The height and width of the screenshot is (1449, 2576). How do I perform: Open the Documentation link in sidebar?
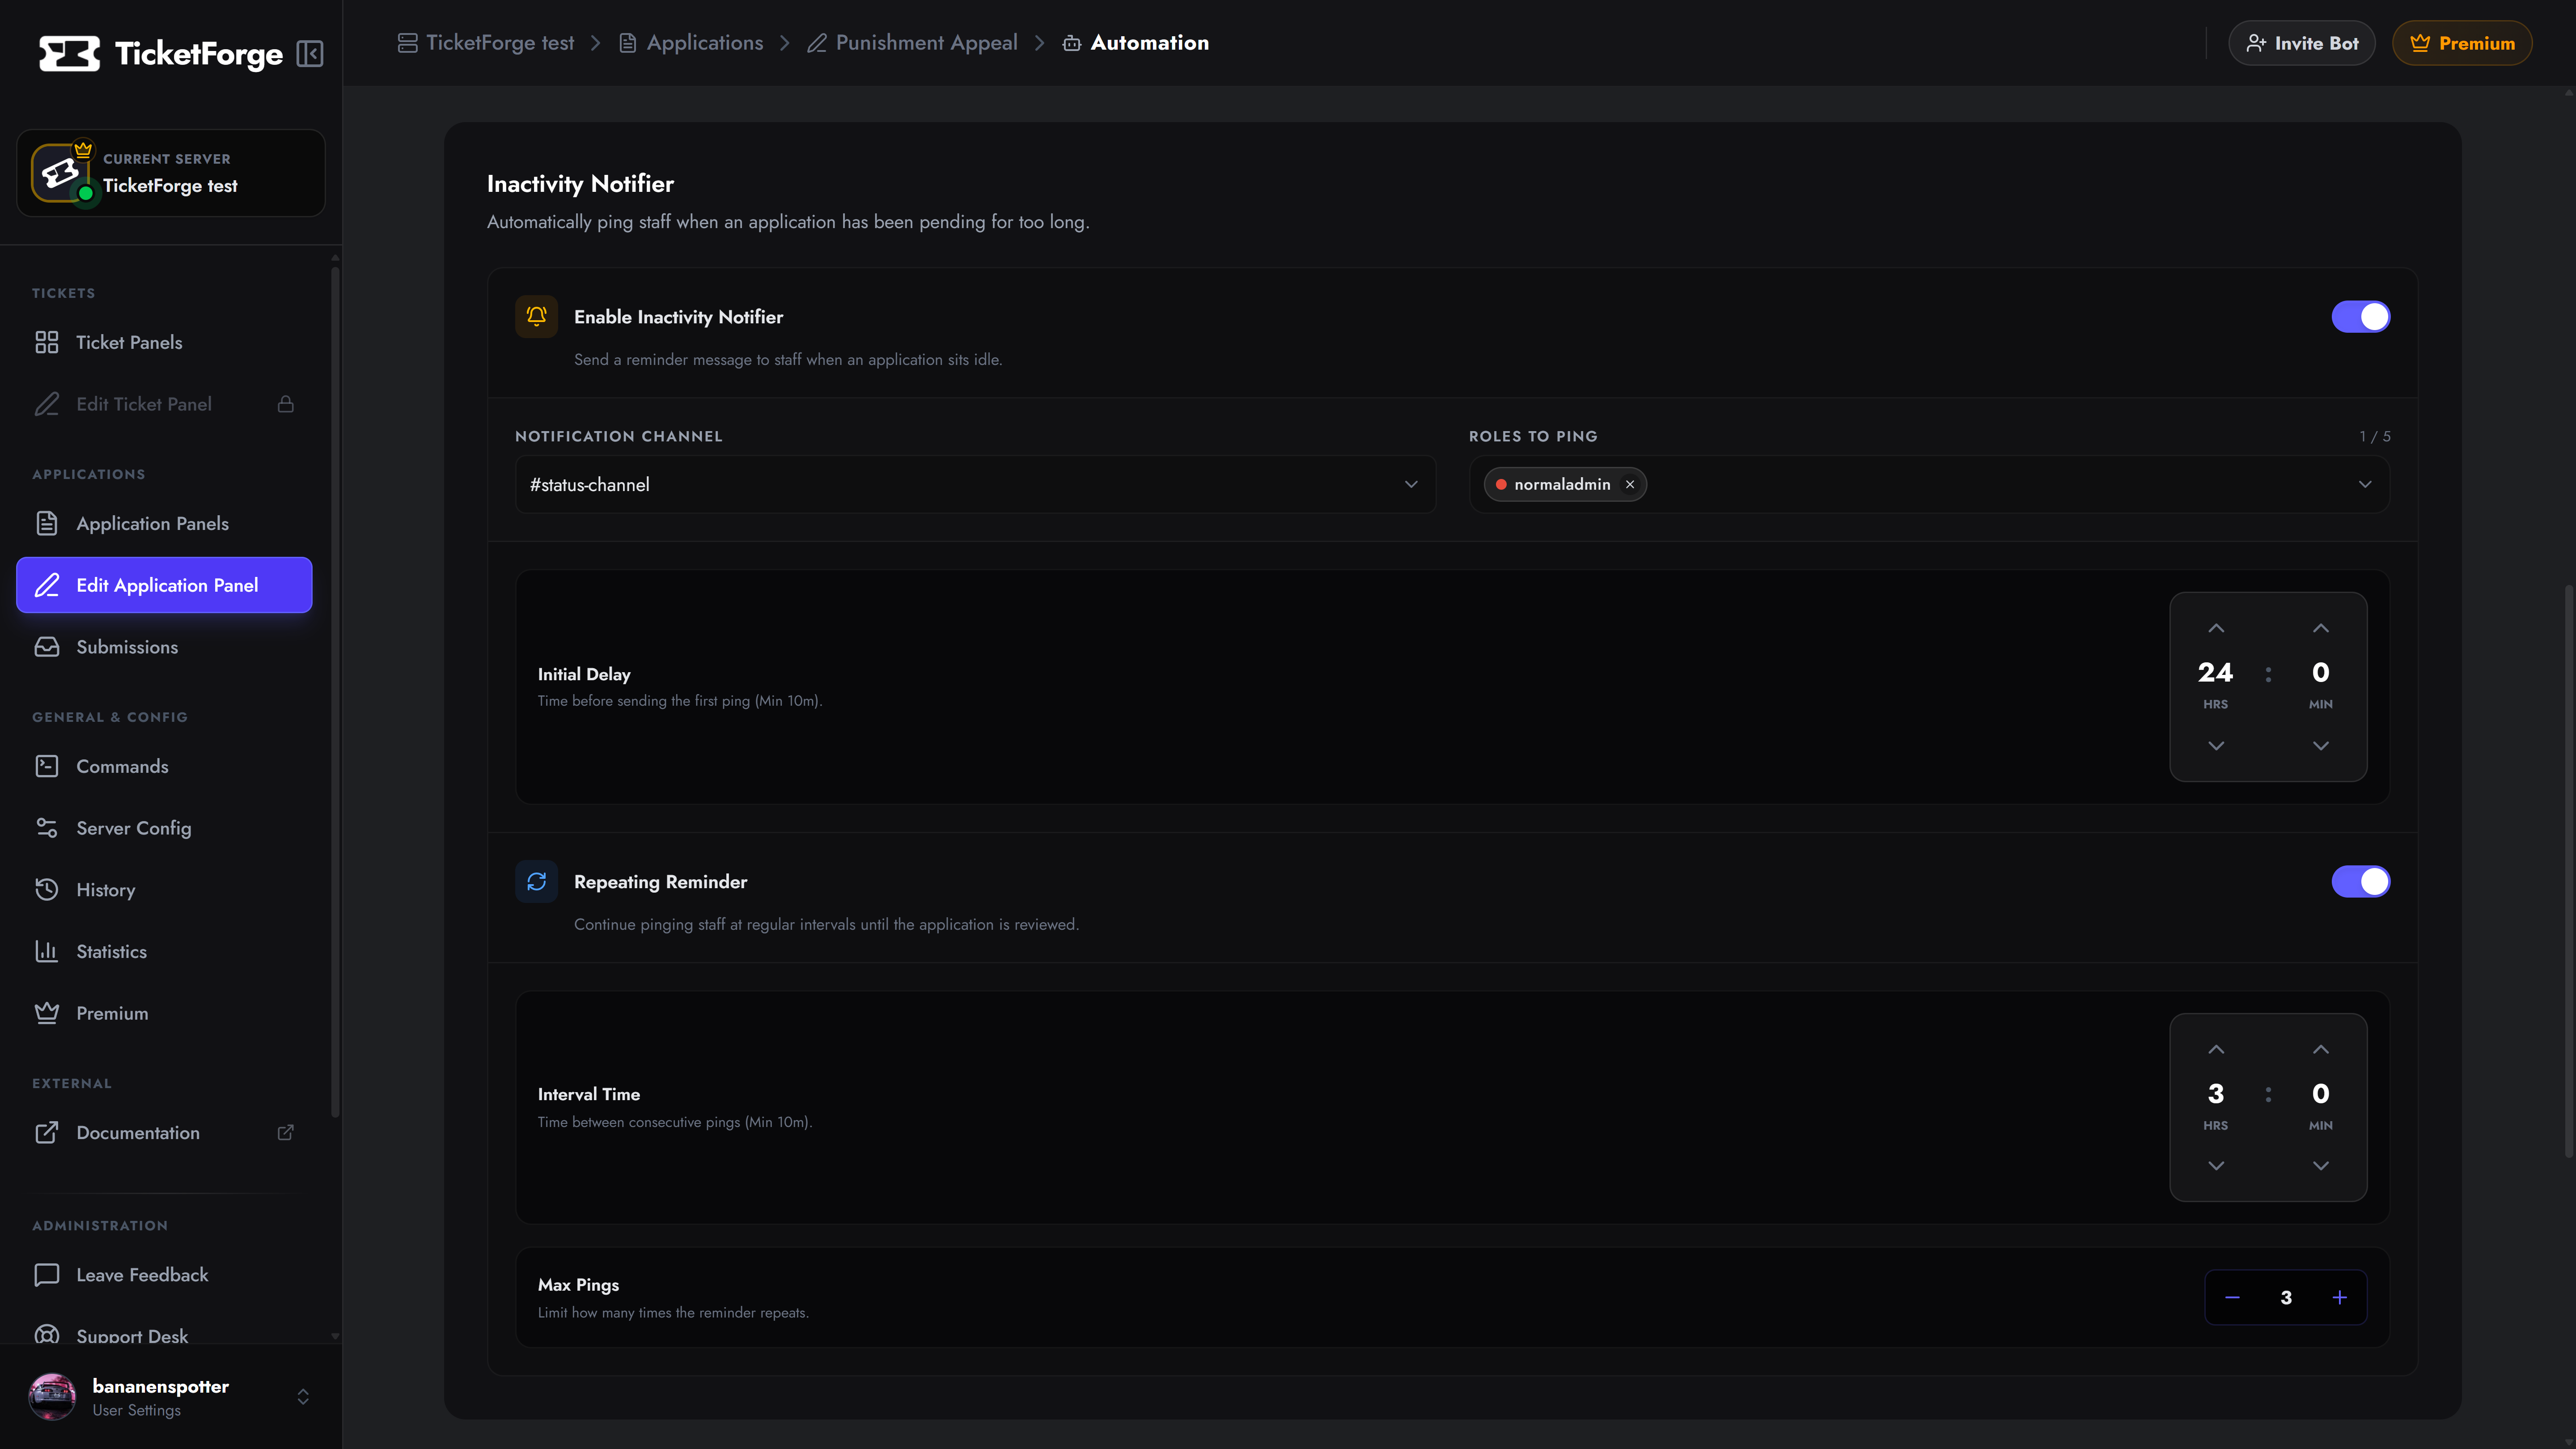[164, 1132]
